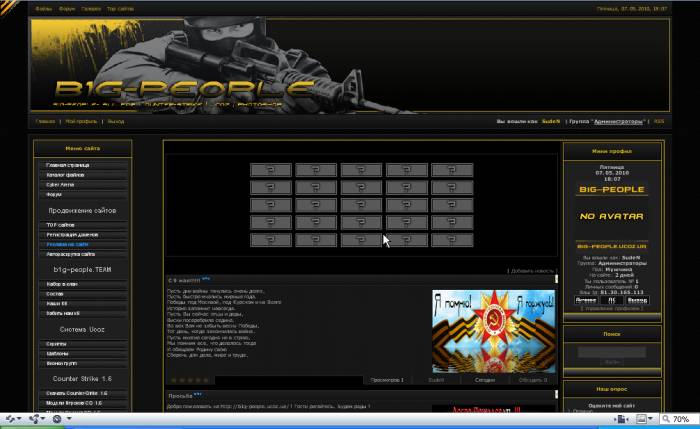Select Регистрация доменов in the sidebar
Image resolution: width=700 pixels, height=429 pixels.
(x=72, y=234)
